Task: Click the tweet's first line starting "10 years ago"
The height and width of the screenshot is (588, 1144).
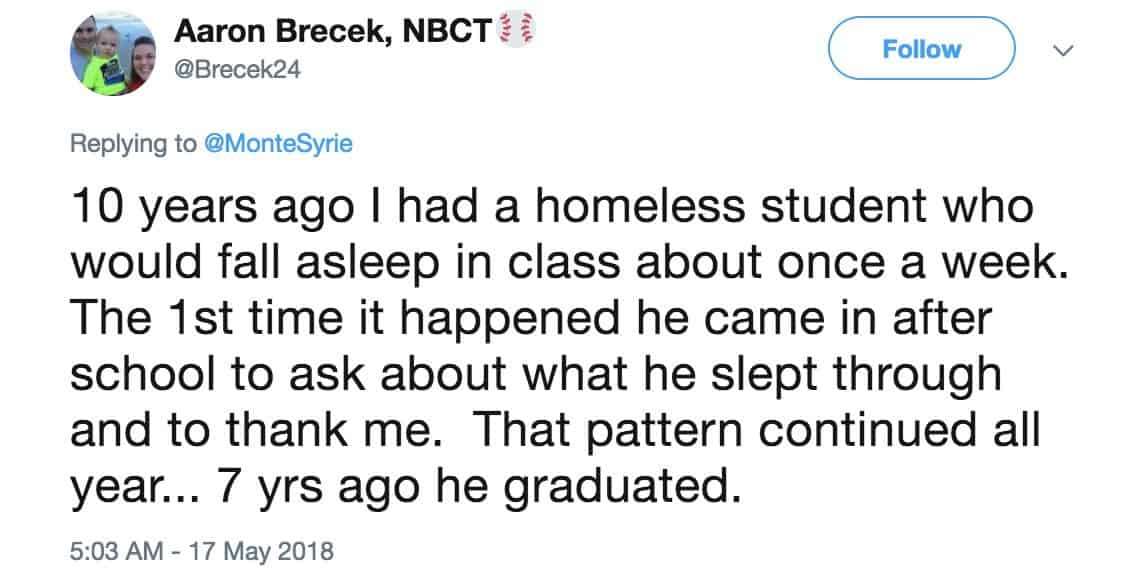Action: 550,209
